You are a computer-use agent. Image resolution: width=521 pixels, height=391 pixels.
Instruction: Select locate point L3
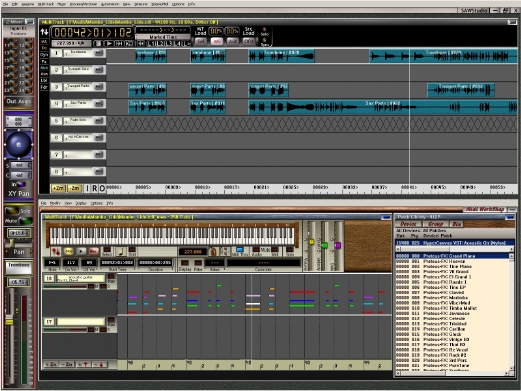[x=169, y=44]
